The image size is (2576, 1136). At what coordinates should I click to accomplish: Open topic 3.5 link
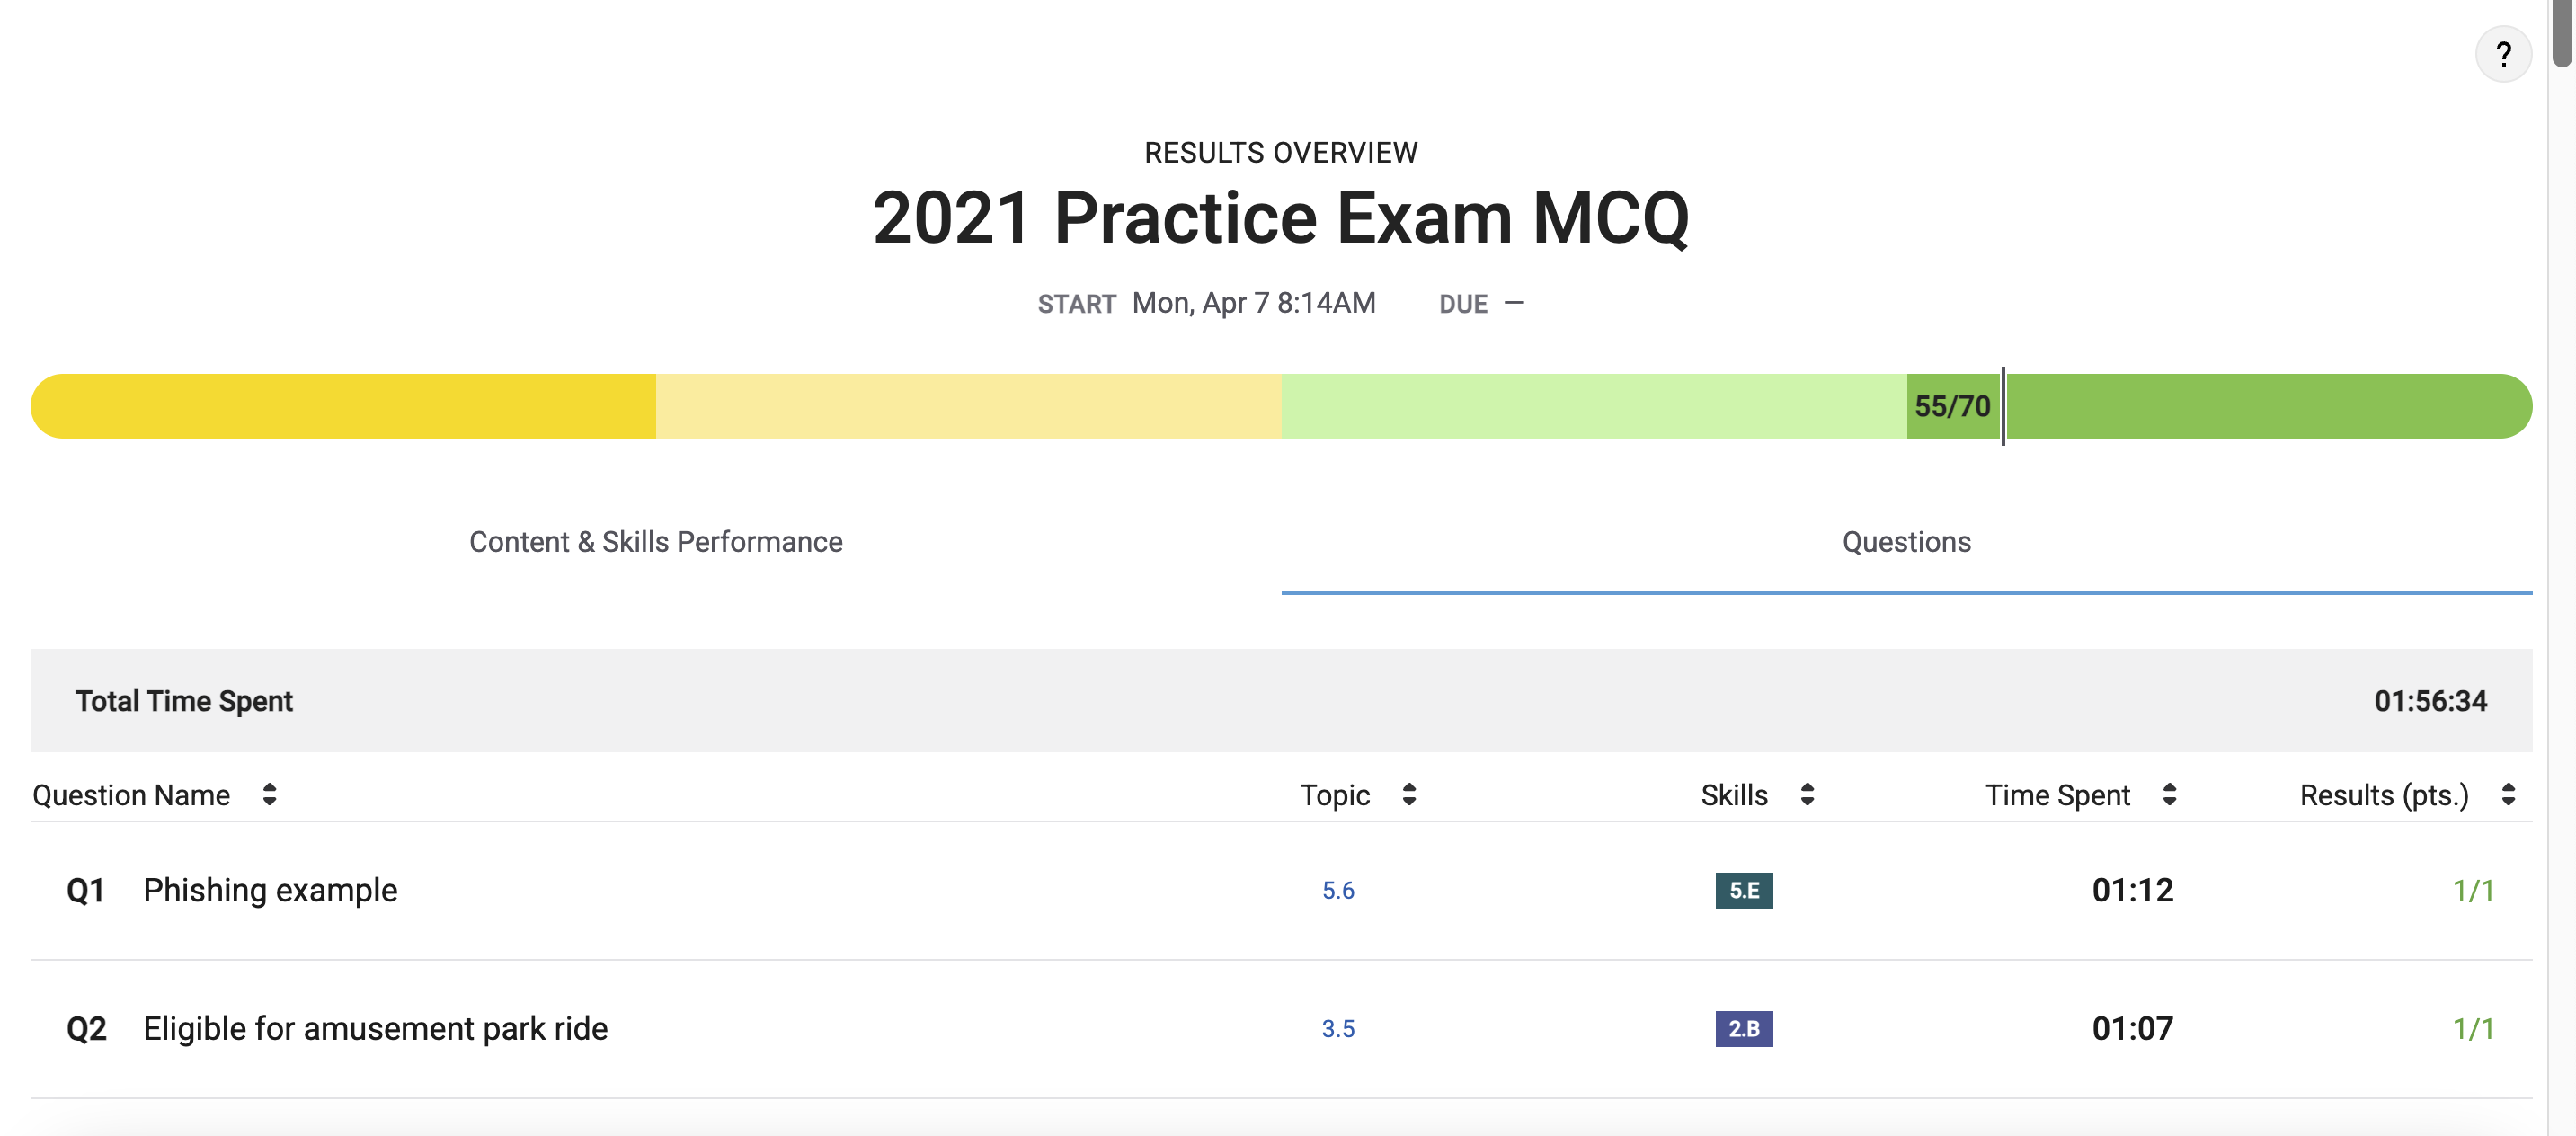[x=1337, y=1028]
